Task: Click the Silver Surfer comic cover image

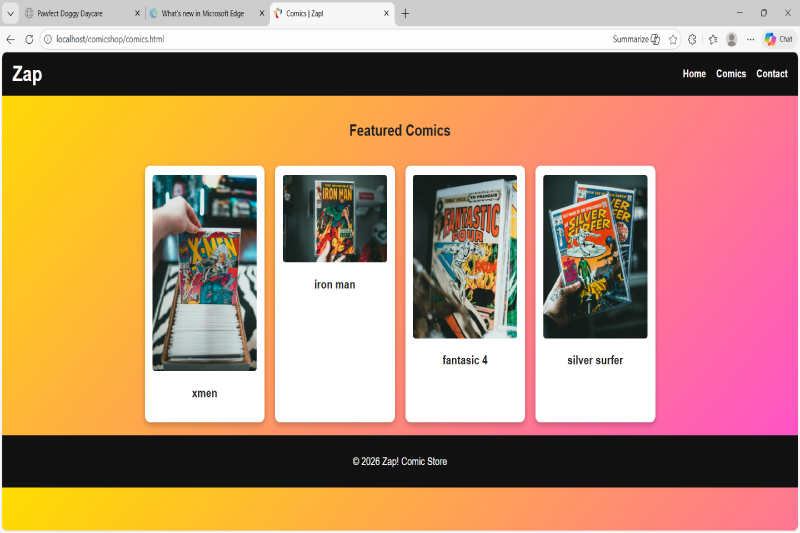Action: (x=595, y=257)
